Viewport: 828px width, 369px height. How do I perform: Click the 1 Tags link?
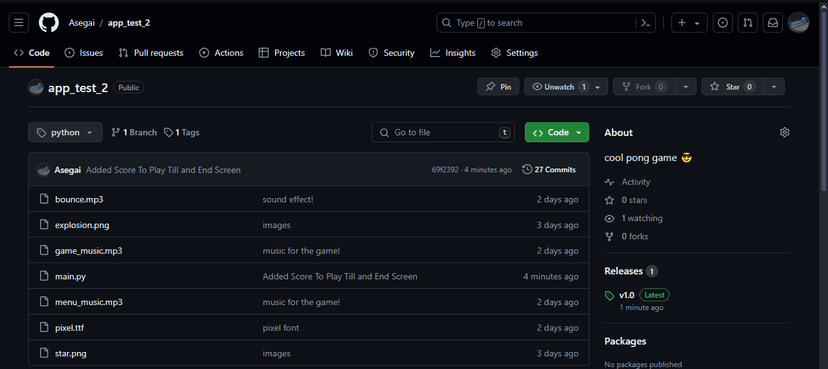pyautogui.click(x=182, y=133)
